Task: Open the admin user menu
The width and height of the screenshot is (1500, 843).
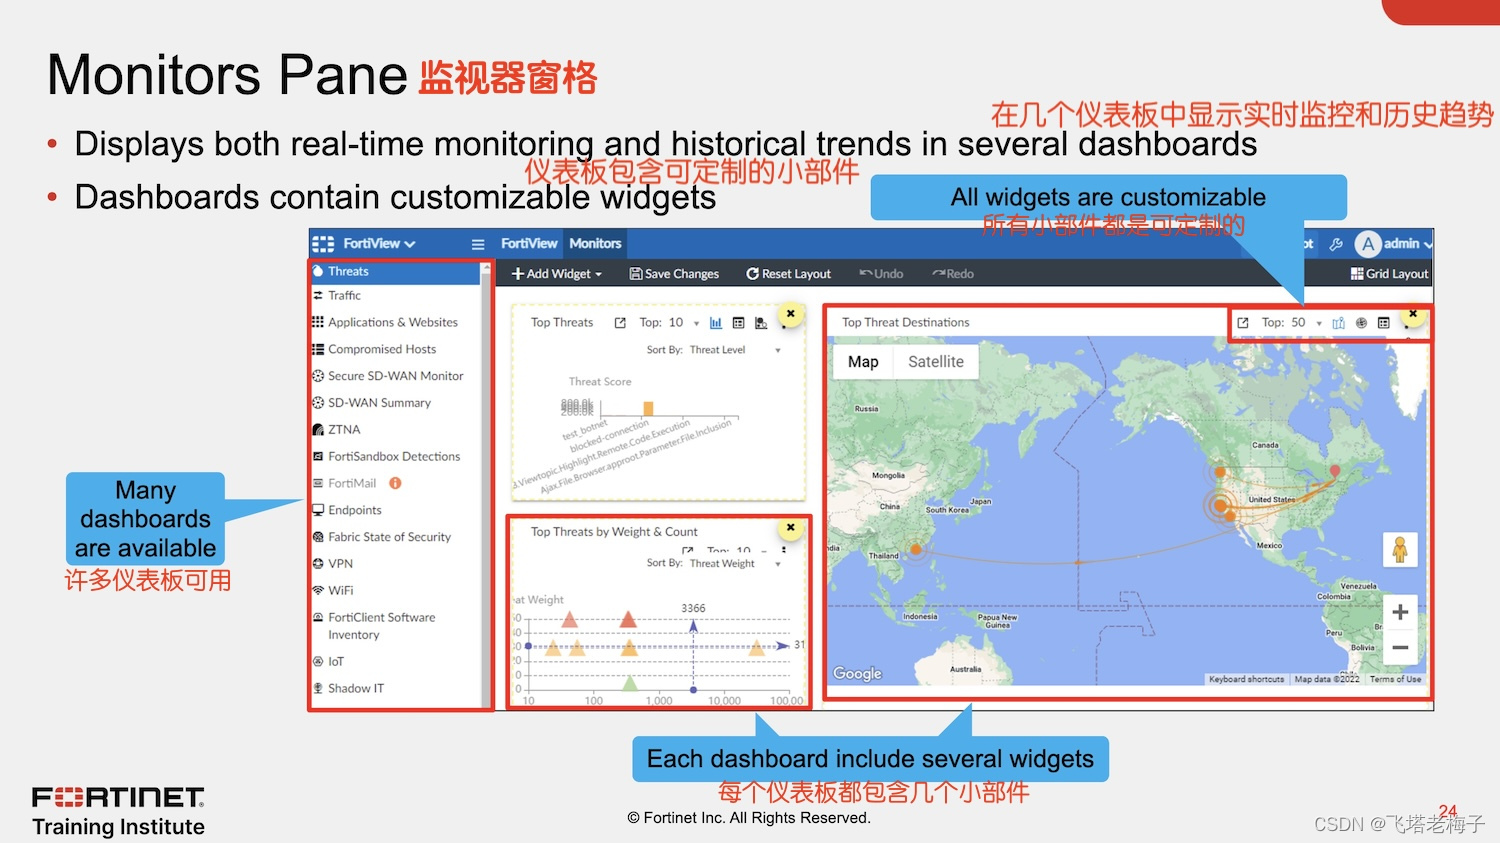Action: click(1408, 244)
